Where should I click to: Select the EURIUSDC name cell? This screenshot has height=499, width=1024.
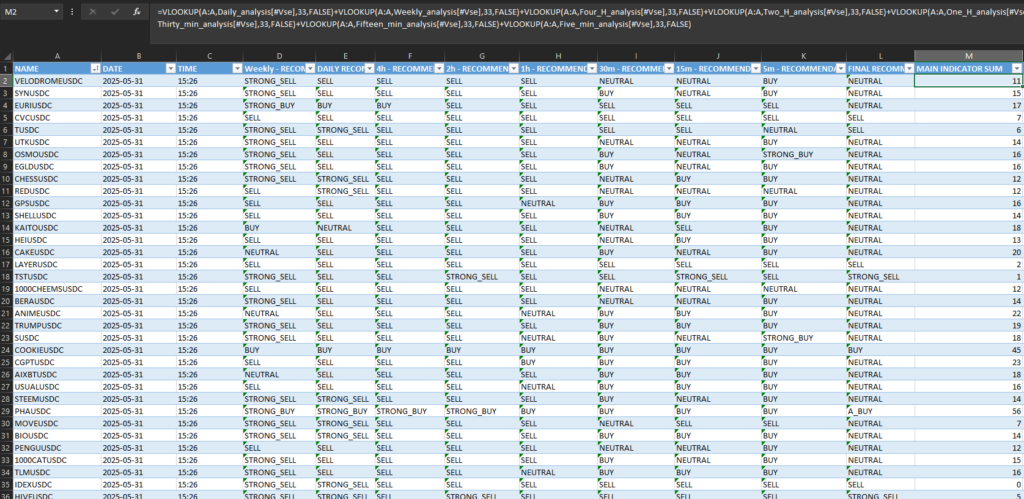point(57,105)
